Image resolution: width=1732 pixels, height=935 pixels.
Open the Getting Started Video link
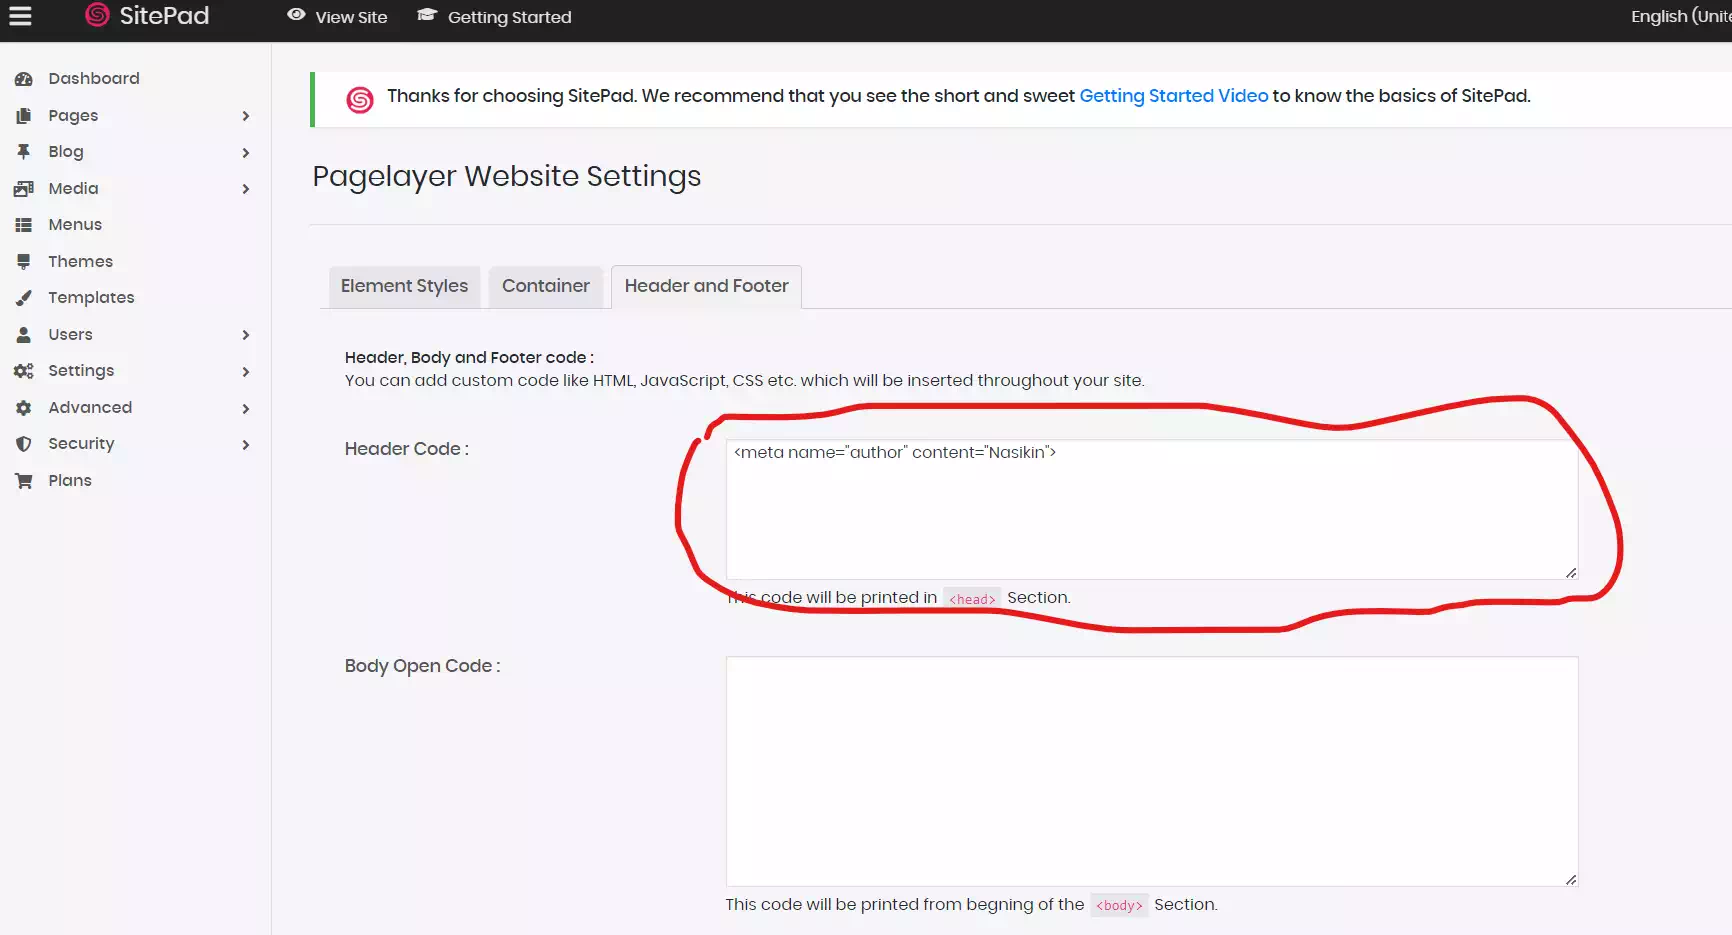(x=1173, y=96)
